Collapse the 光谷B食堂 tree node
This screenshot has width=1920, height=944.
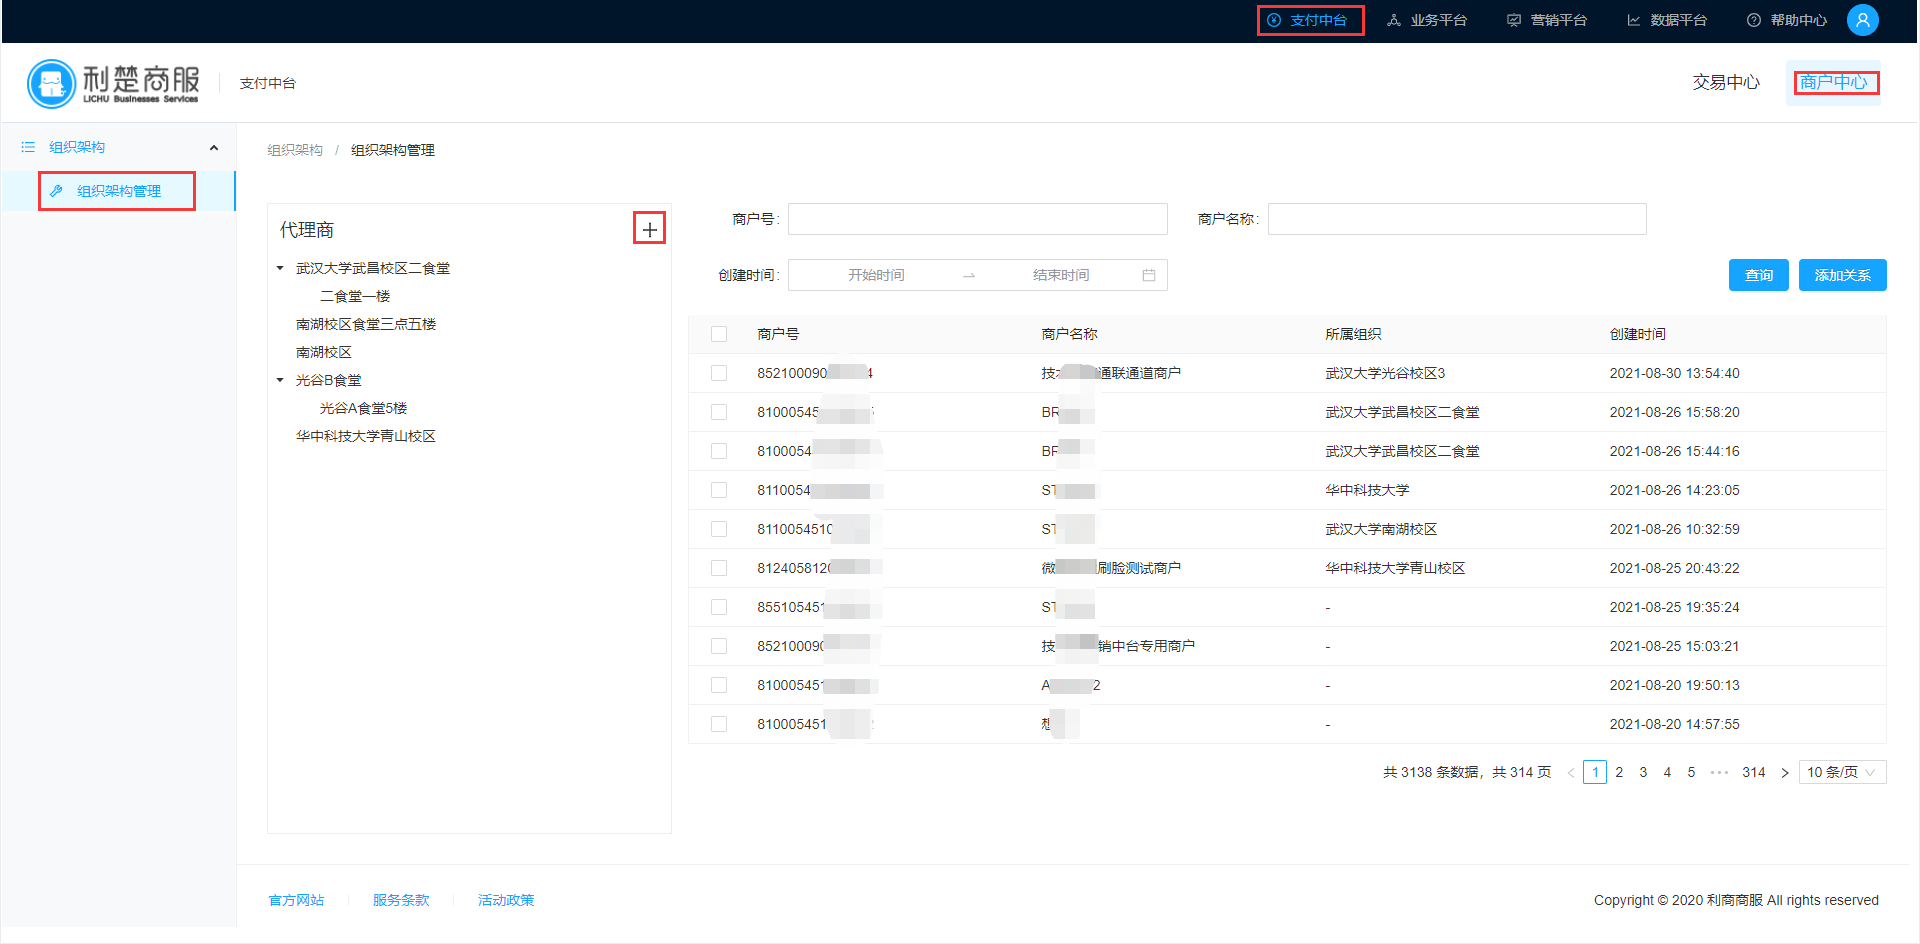click(280, 380)
